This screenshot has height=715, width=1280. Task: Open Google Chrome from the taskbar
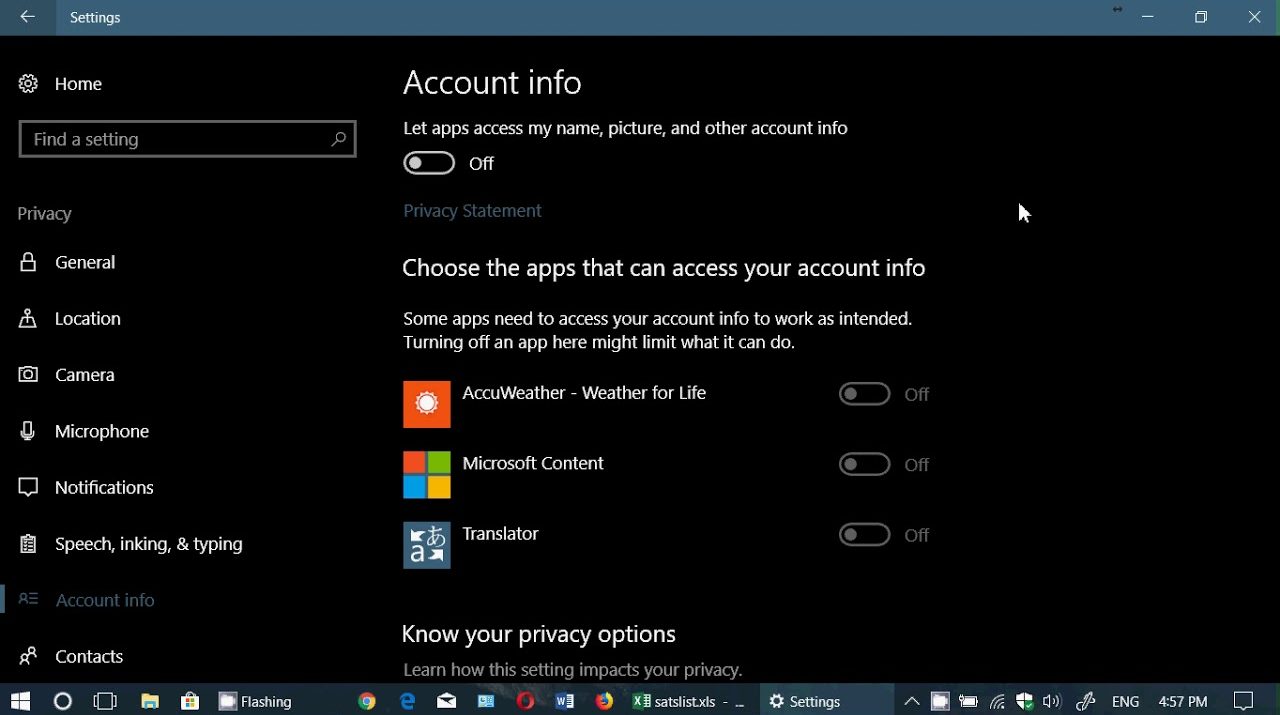pos(367,701)
